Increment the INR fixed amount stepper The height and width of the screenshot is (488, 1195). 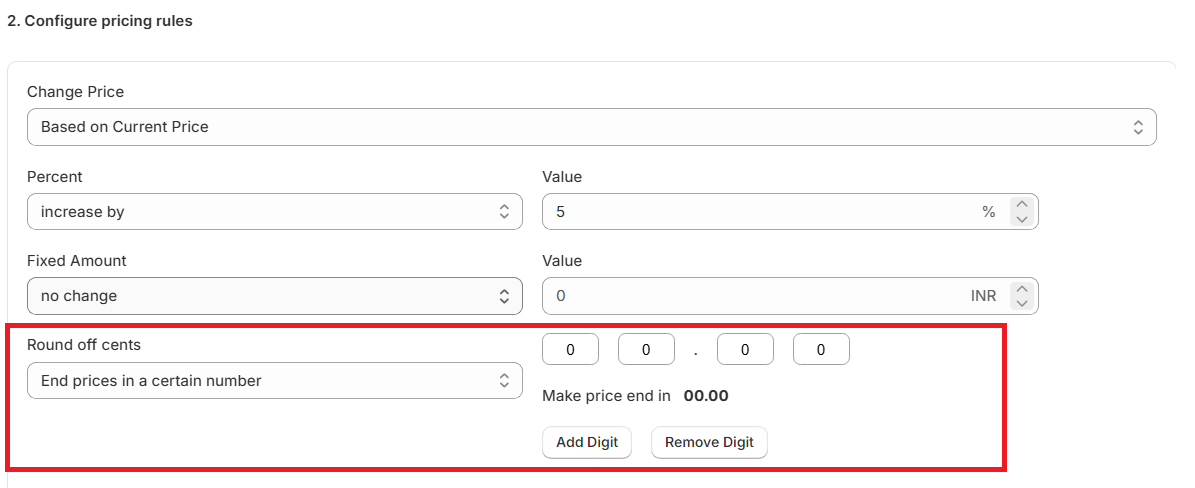(1022, 288)
